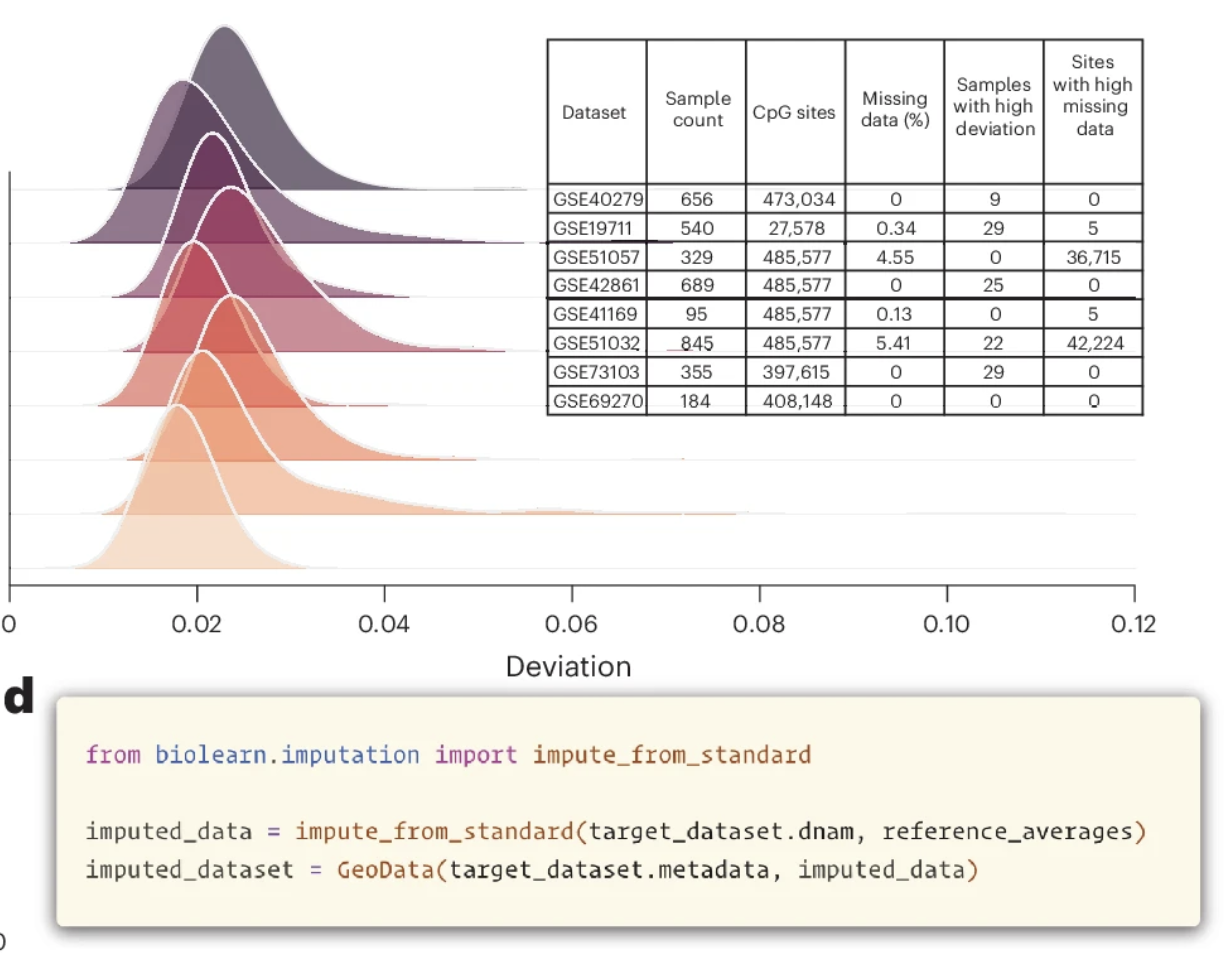Select the GSE69270 table entry
Viewport: 1230px width, 966px height.
(x=595, y=401)
